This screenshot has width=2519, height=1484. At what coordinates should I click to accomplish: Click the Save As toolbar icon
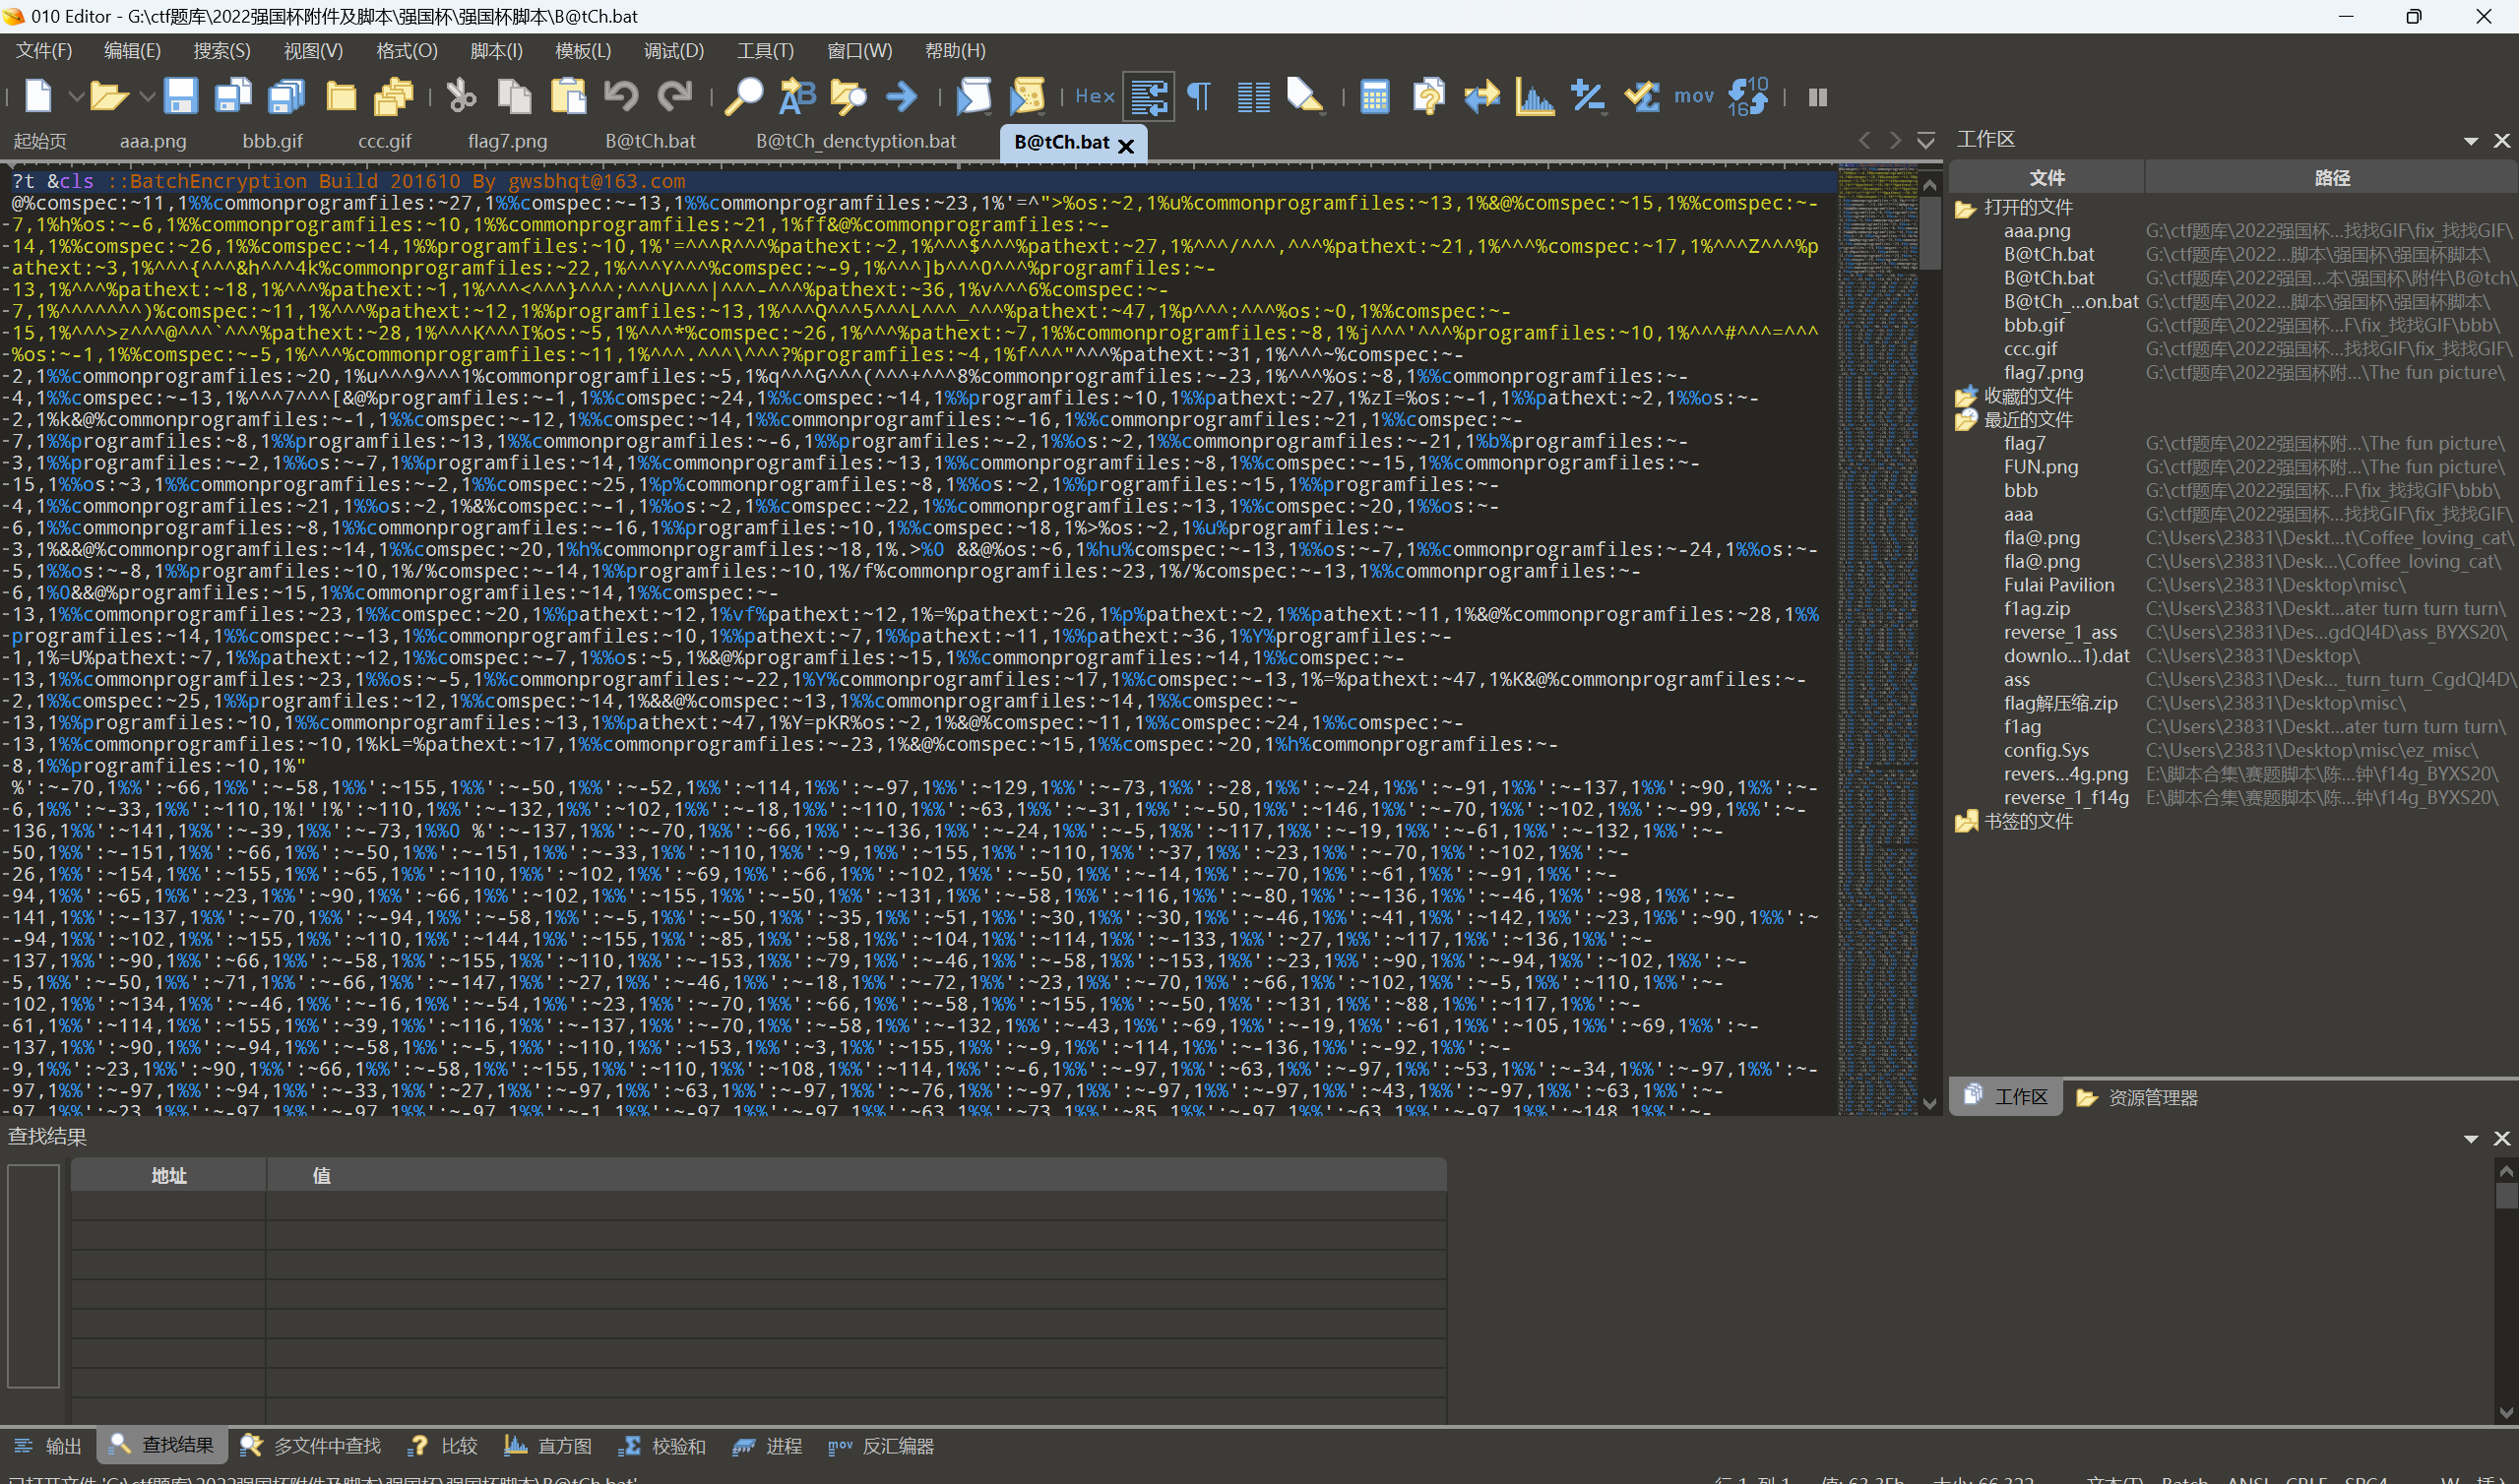tap(233, 96)
